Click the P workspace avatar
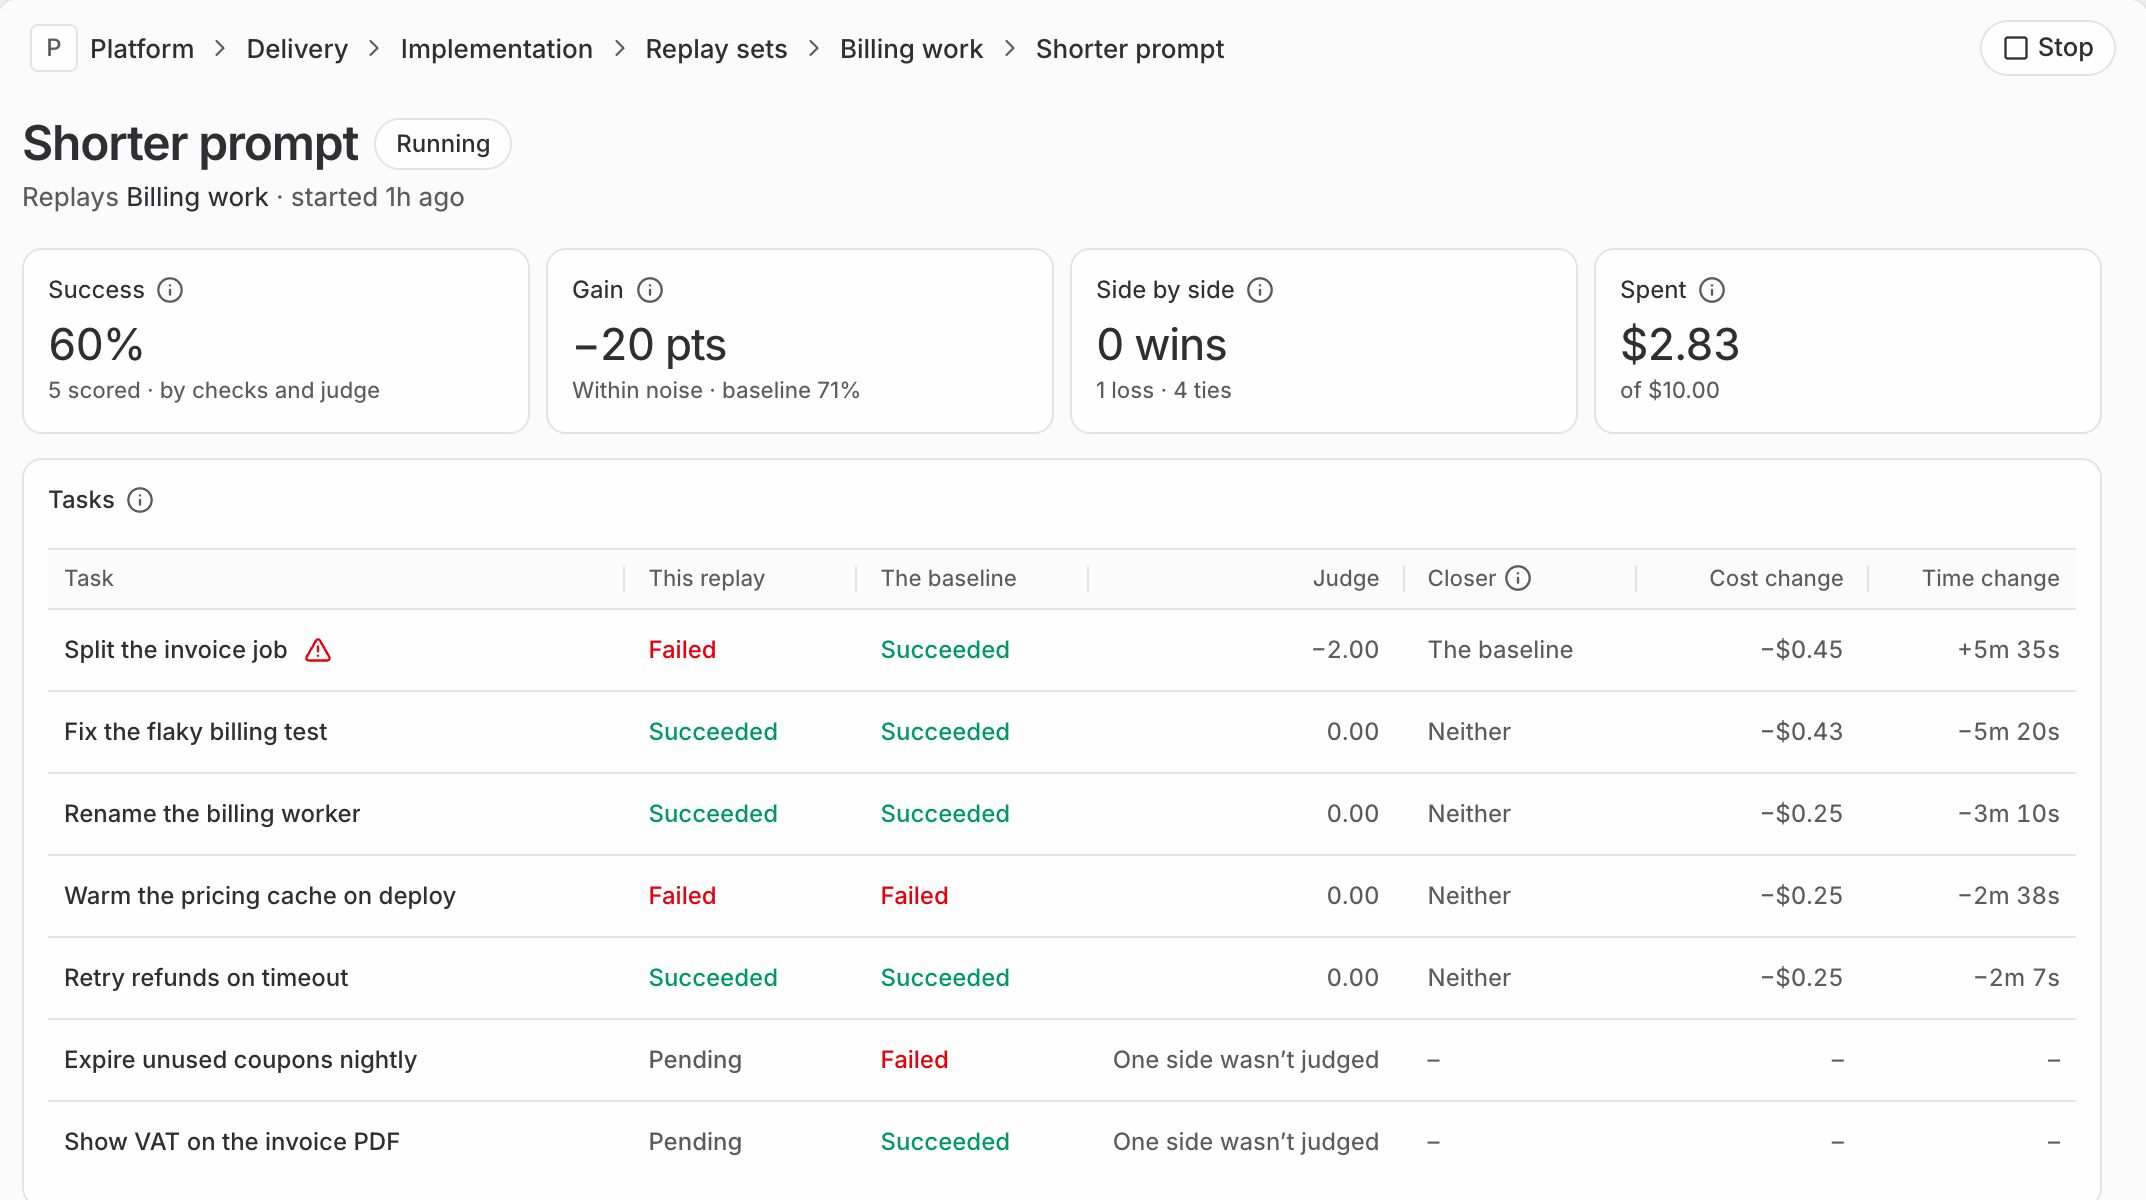The image size is (2146, 1200). click(x=54, y=48)
